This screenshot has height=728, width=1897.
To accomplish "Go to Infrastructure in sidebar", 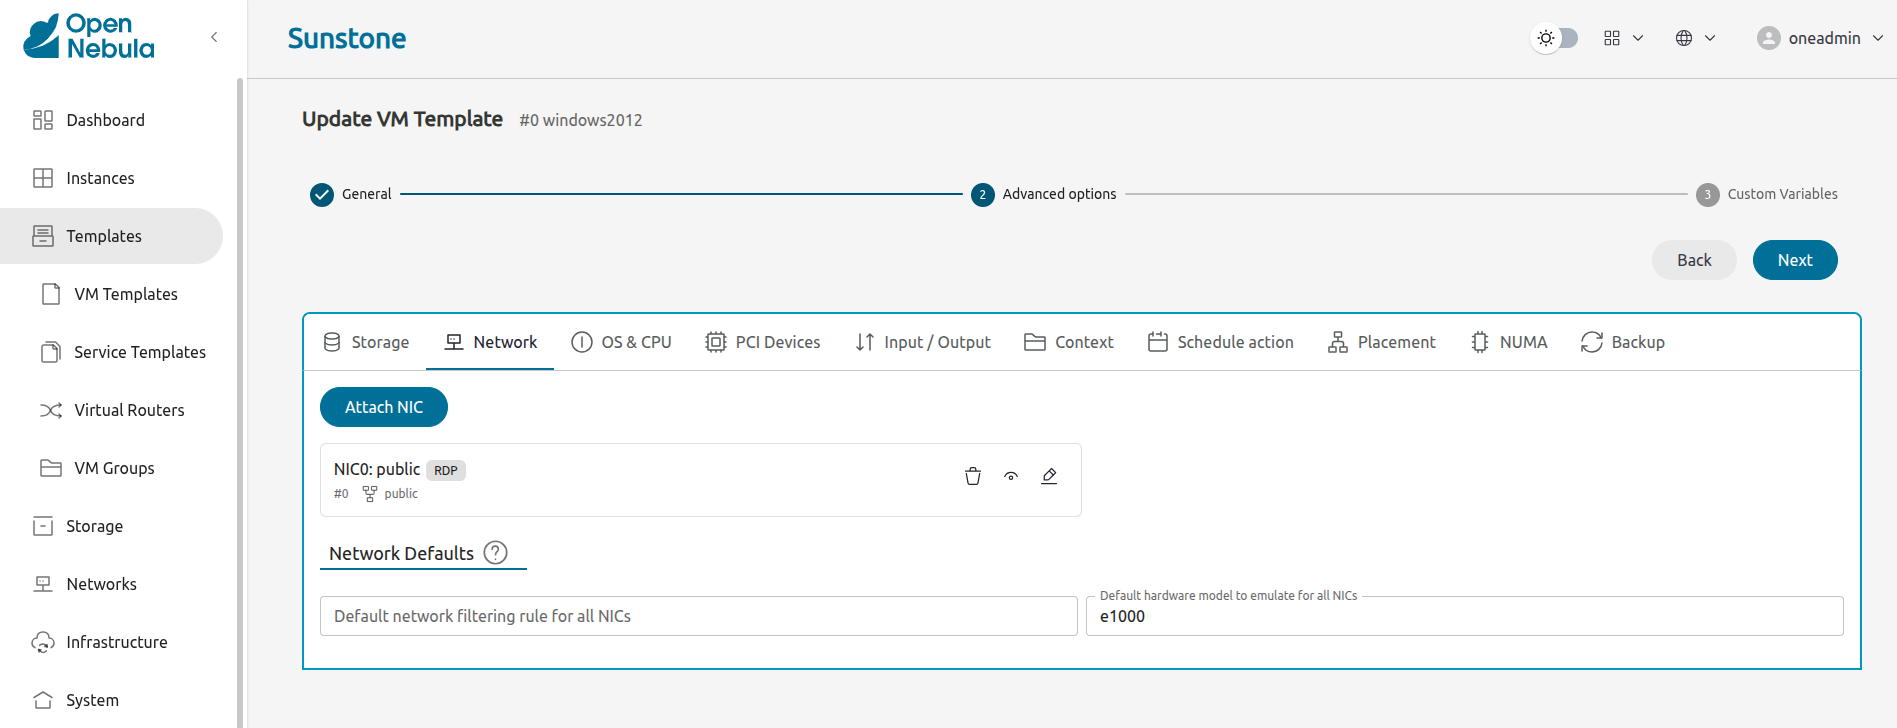I will [116, 642].
